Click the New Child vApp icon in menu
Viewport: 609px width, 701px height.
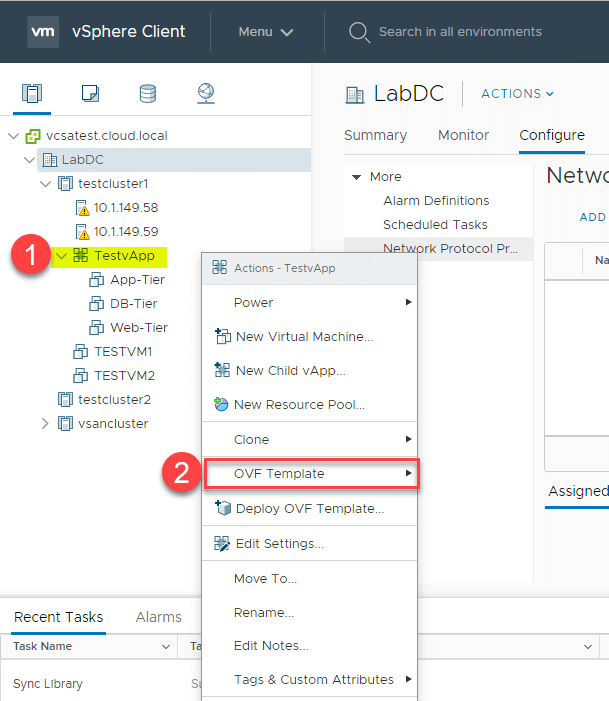(x=222, y=370)
